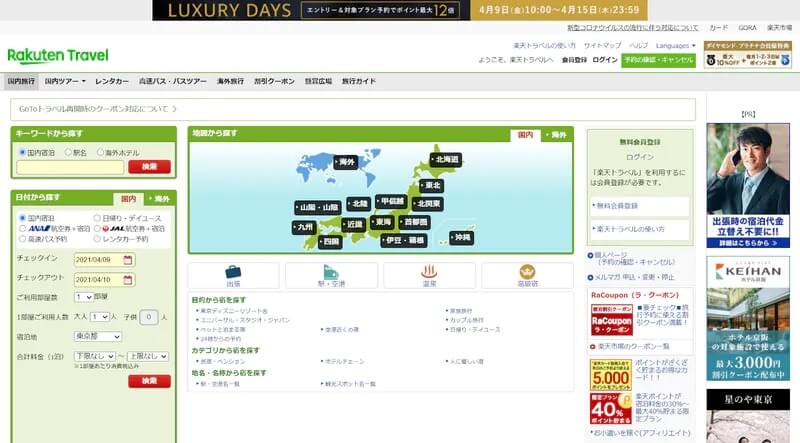Click the children count field
The image size is (800, 443).
[148, 317]
